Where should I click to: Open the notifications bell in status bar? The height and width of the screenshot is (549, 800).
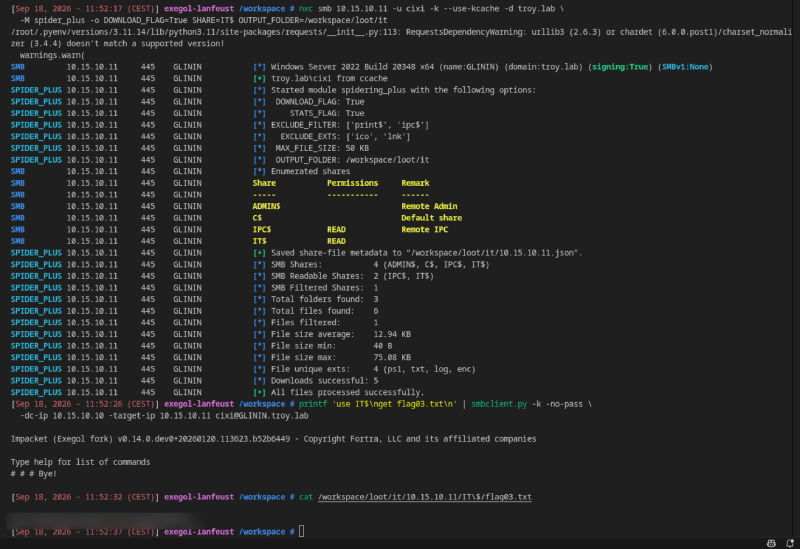(x=790, y=543)
